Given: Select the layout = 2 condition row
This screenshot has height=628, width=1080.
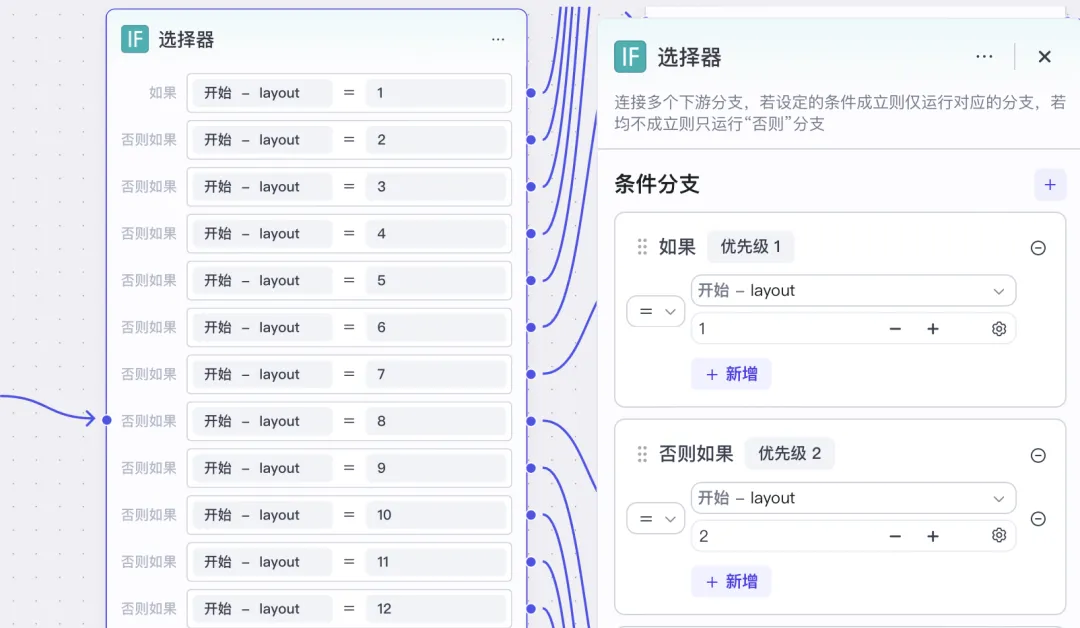Looking at the screenshot, I should click(x=349, y=140).
